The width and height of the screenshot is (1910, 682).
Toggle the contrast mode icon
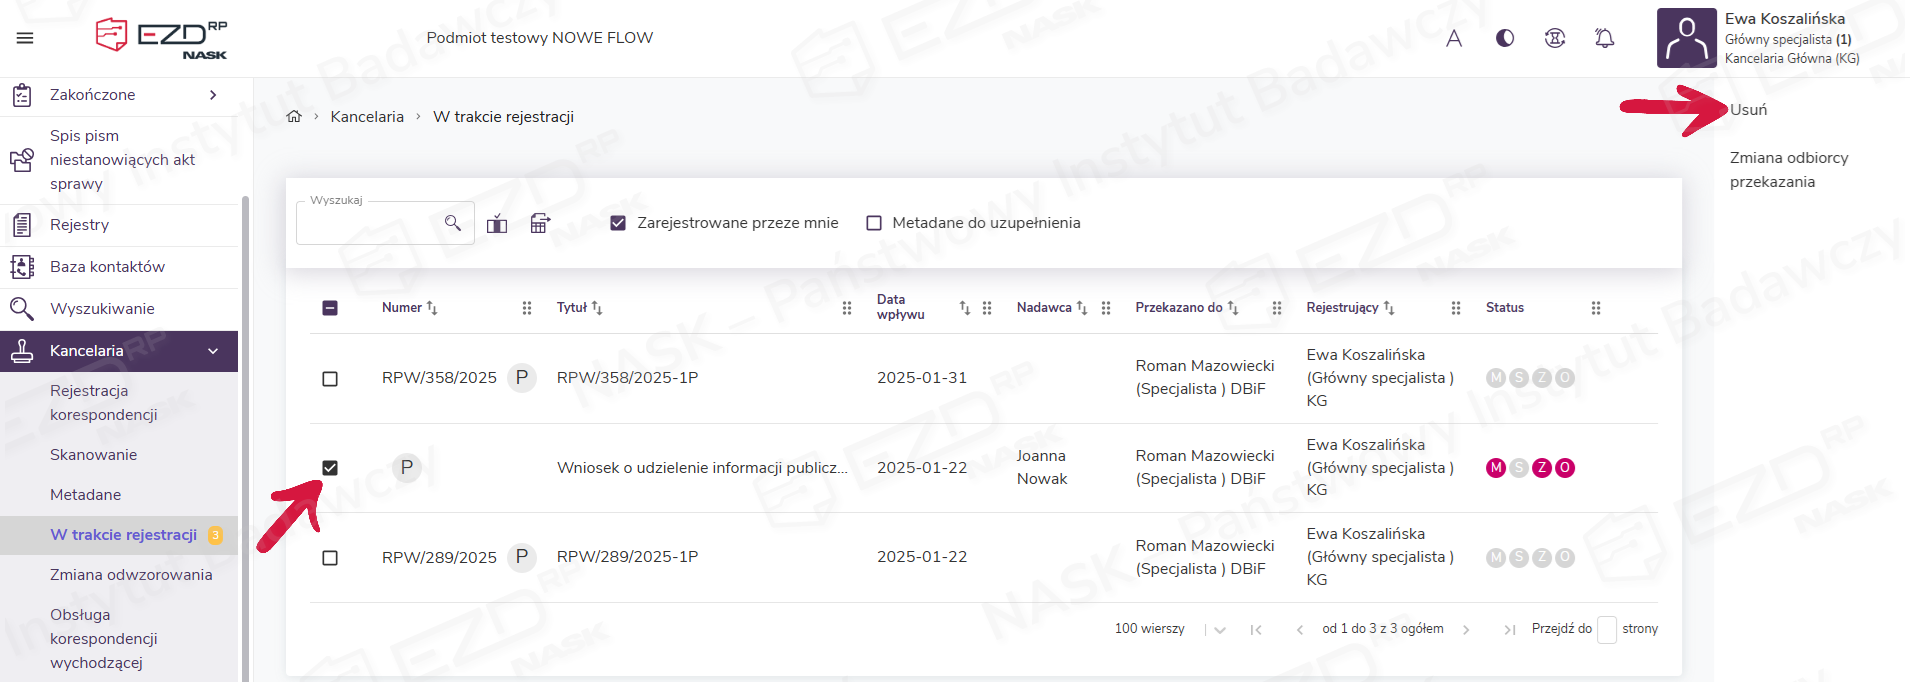coord(1504,38)
